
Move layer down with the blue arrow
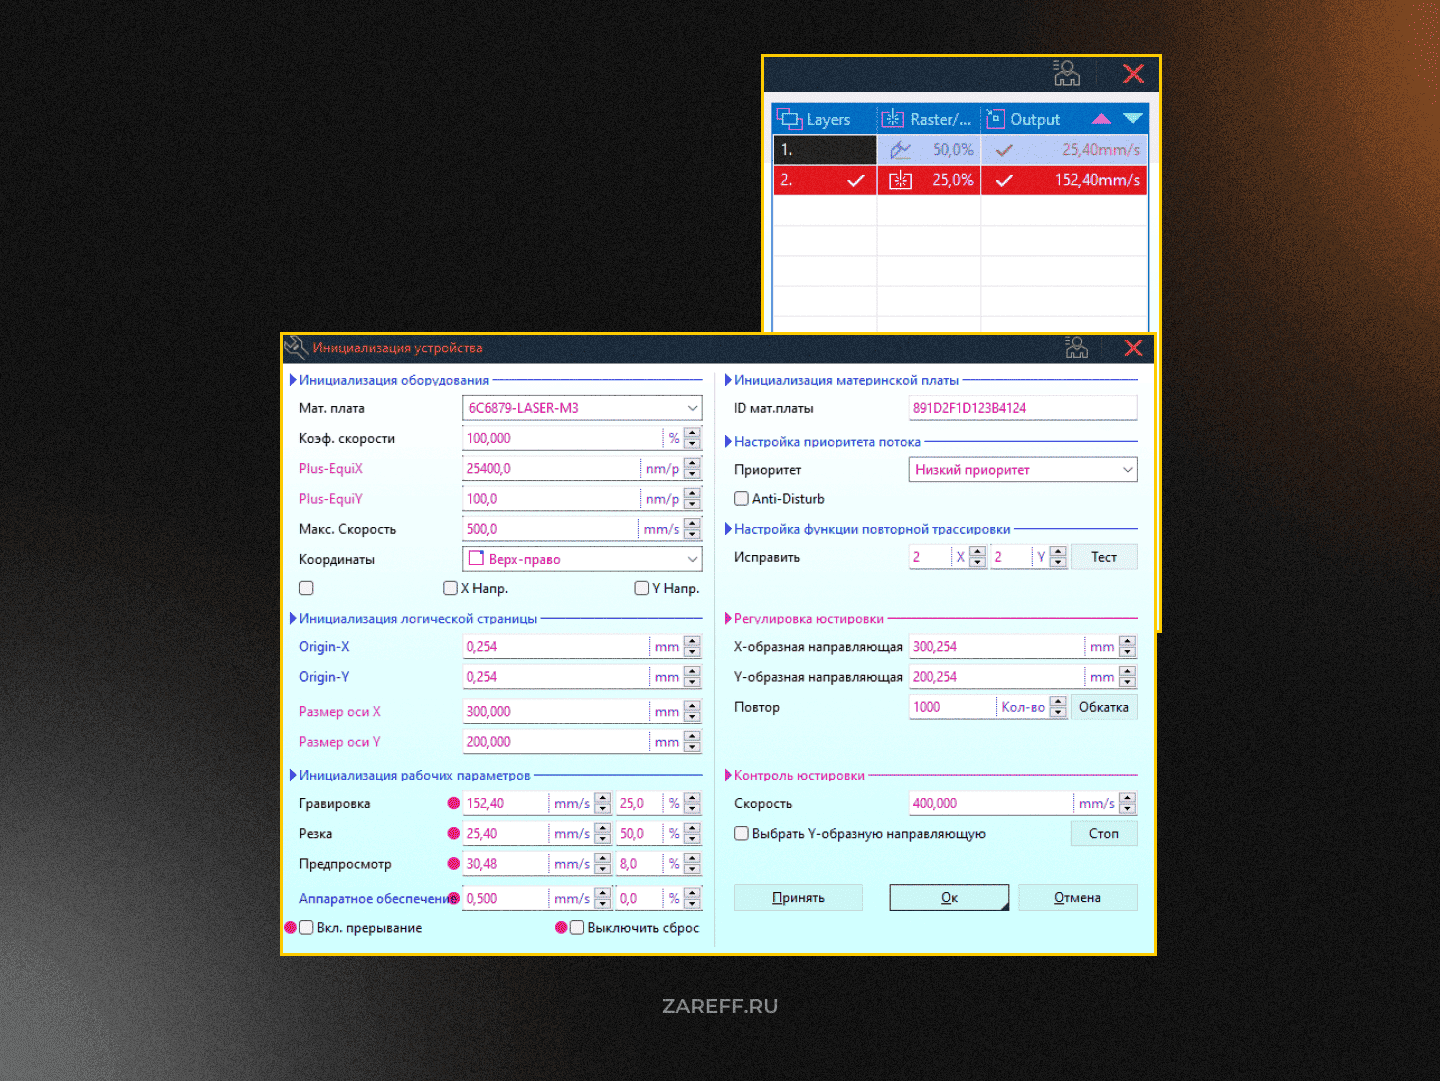(1132, 118)
